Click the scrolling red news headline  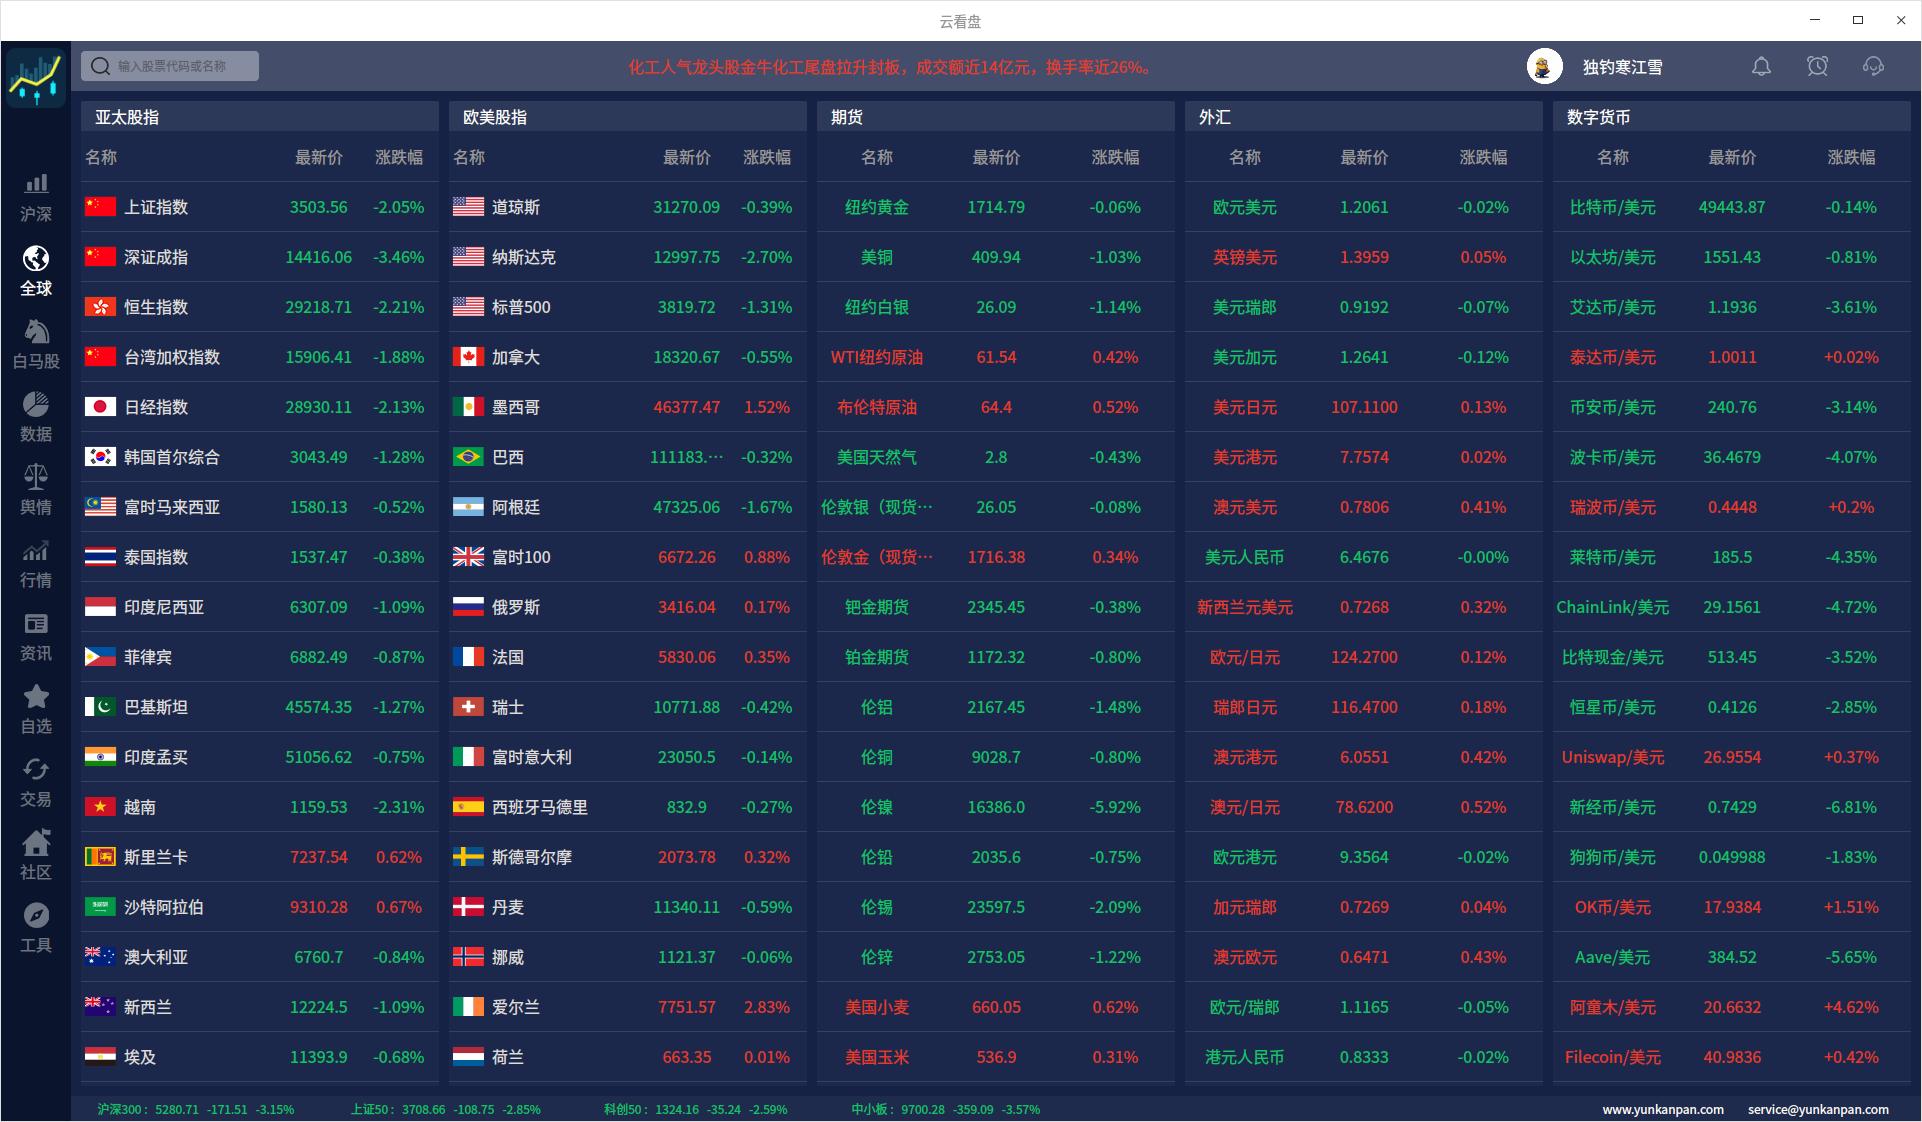point(890,67)
